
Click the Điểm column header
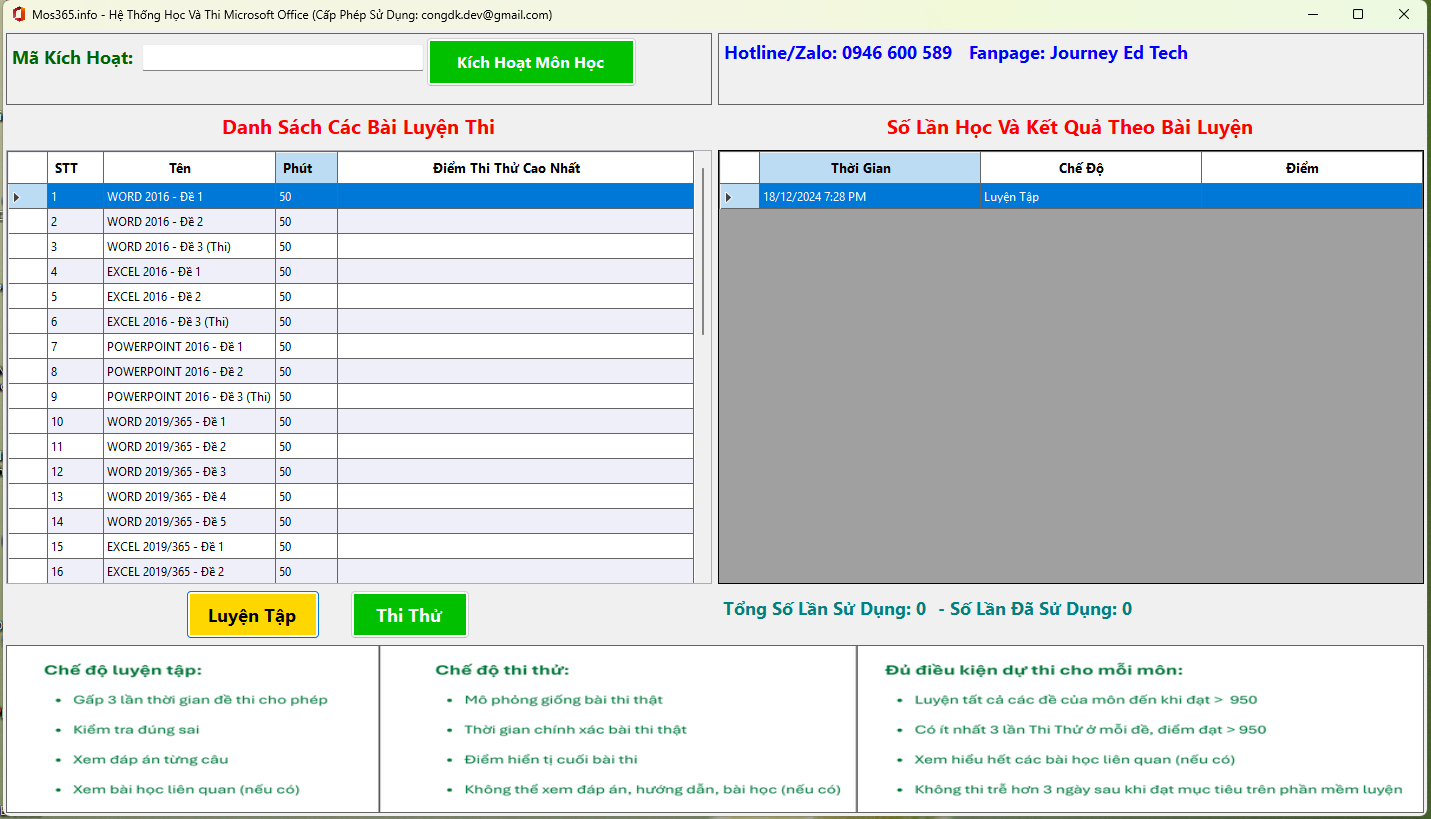pos(1311,168)
